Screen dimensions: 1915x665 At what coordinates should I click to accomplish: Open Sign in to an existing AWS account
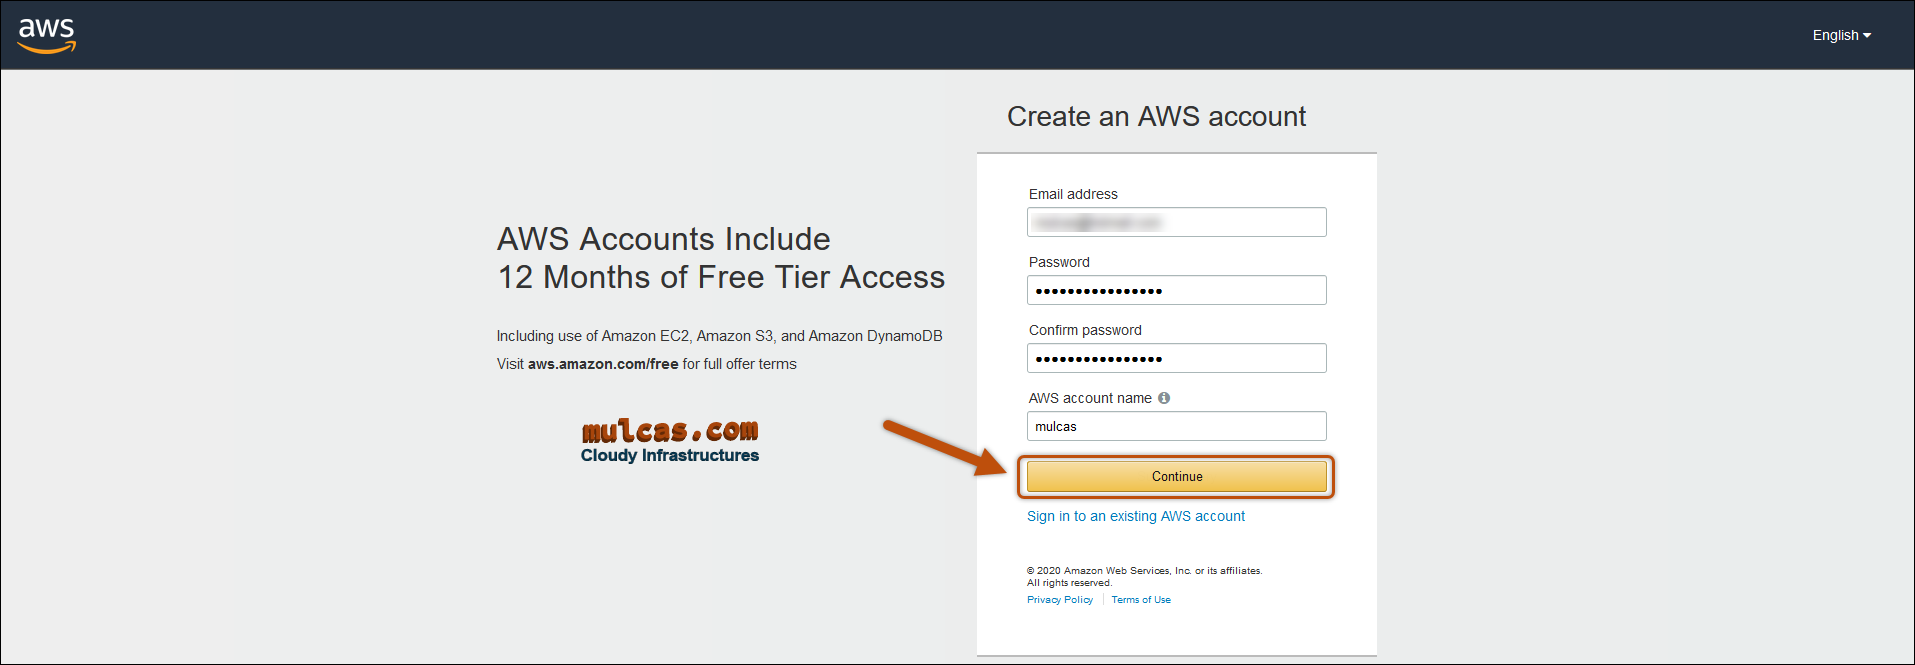coord(1135,516)
